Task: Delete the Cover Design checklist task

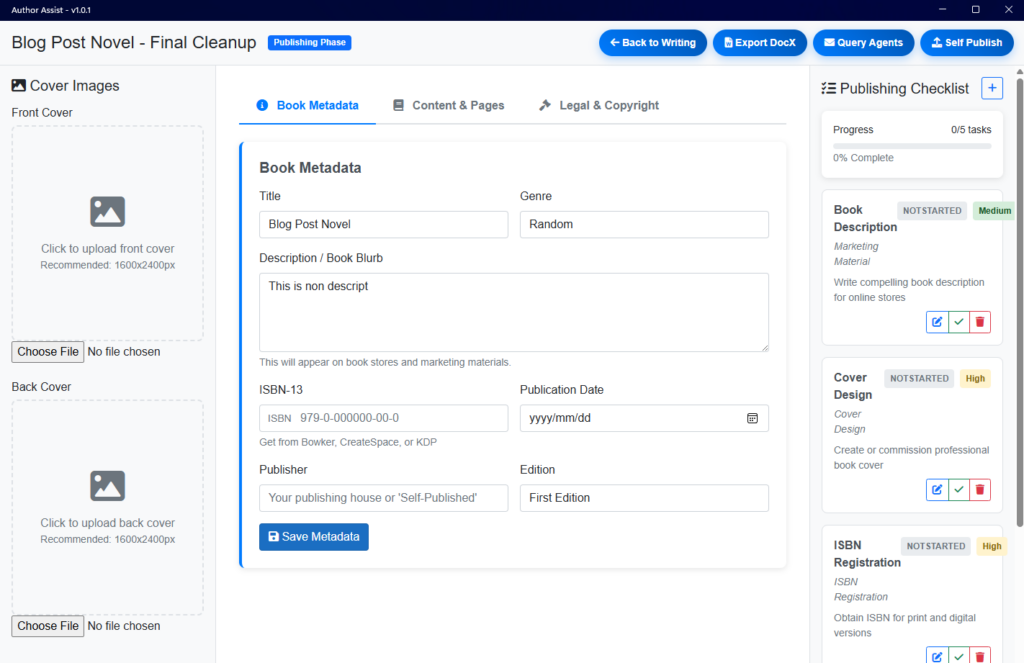Action: pos(980,490)
